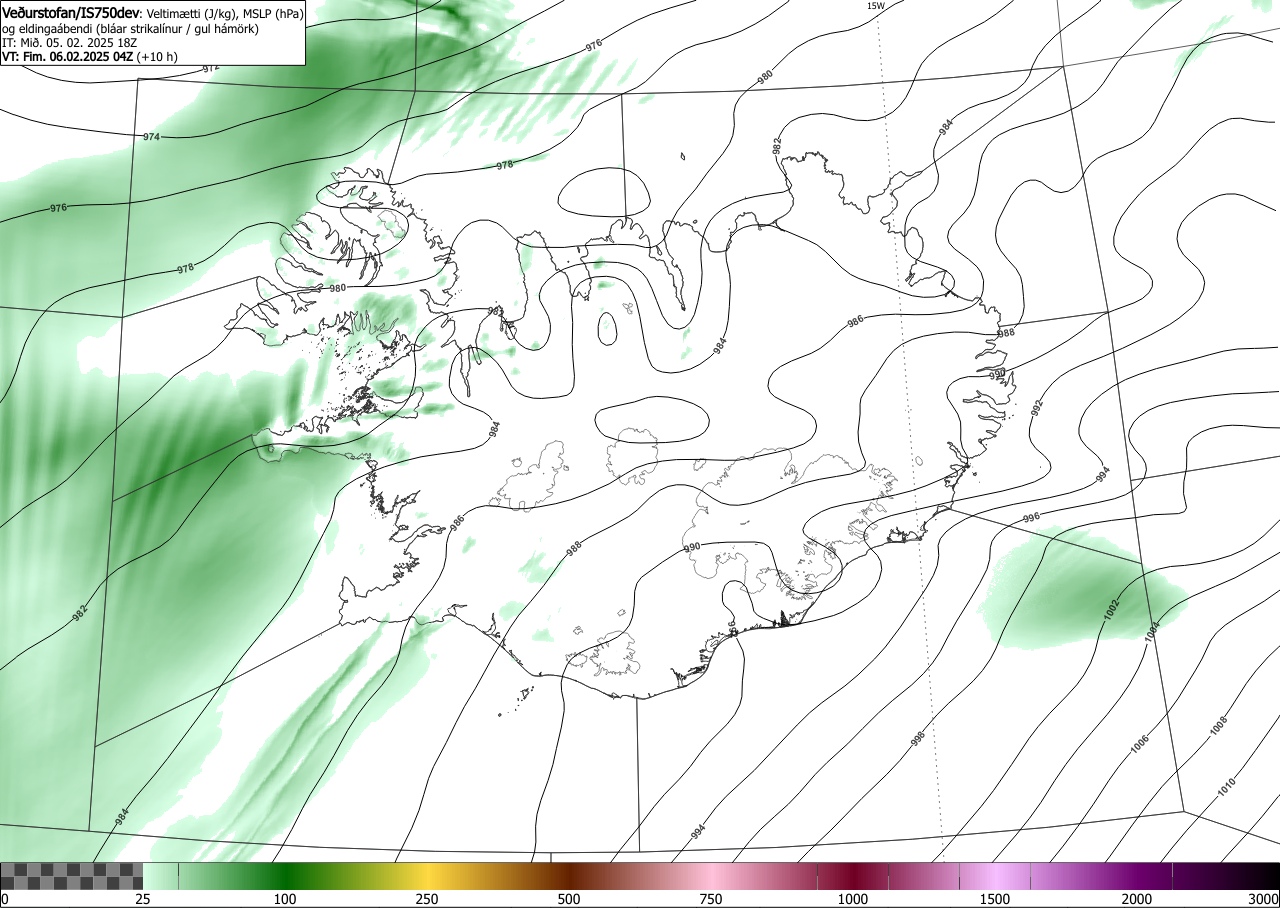Viewport: 1280px width, 908px height.
Task: Click the brown color above the 500 mark
Action: point(569,877)
